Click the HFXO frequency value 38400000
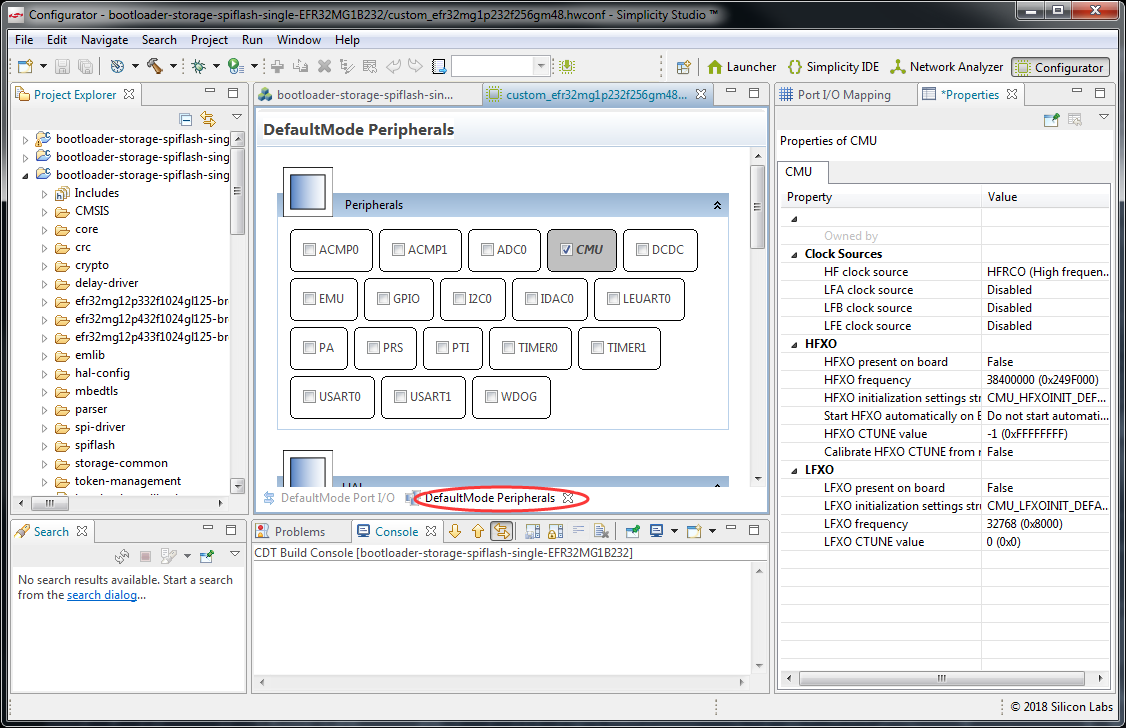Image resolution: width=1126 pixels, height=728 pixels. pos(1042,380)
